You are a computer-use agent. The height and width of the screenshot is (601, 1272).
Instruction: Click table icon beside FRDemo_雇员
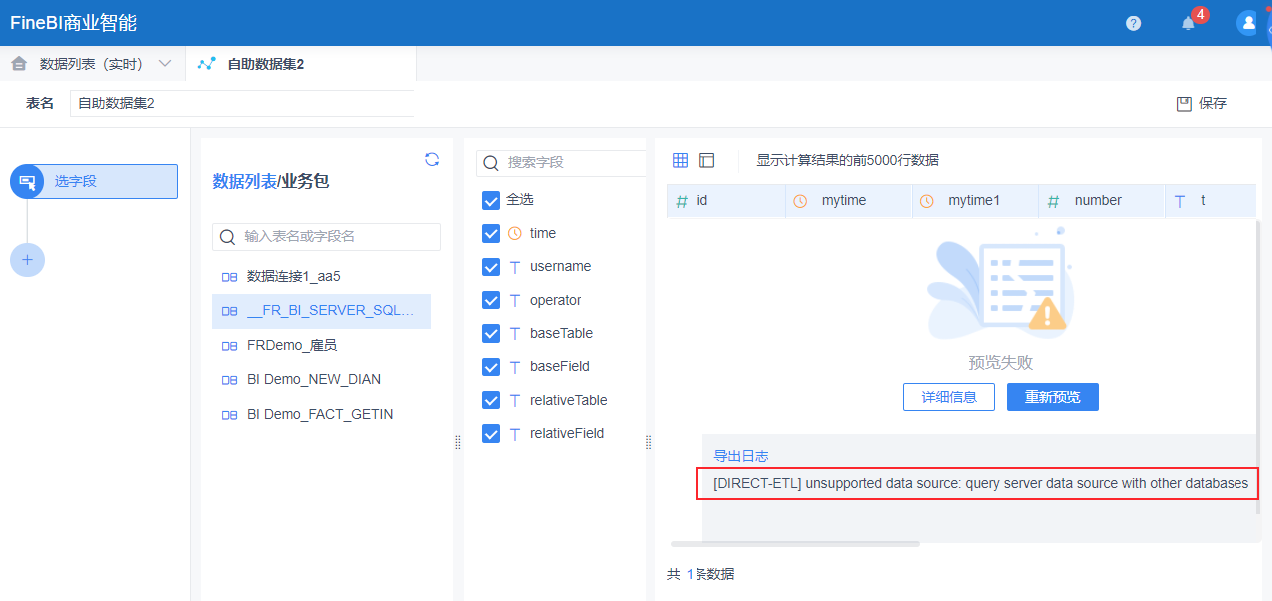[x=229, y=346]
